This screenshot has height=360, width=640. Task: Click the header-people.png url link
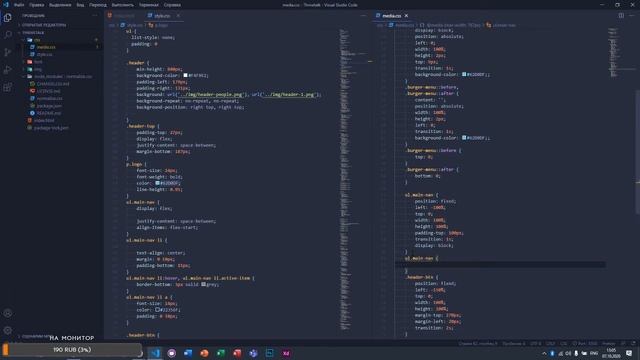pos(211,95)
